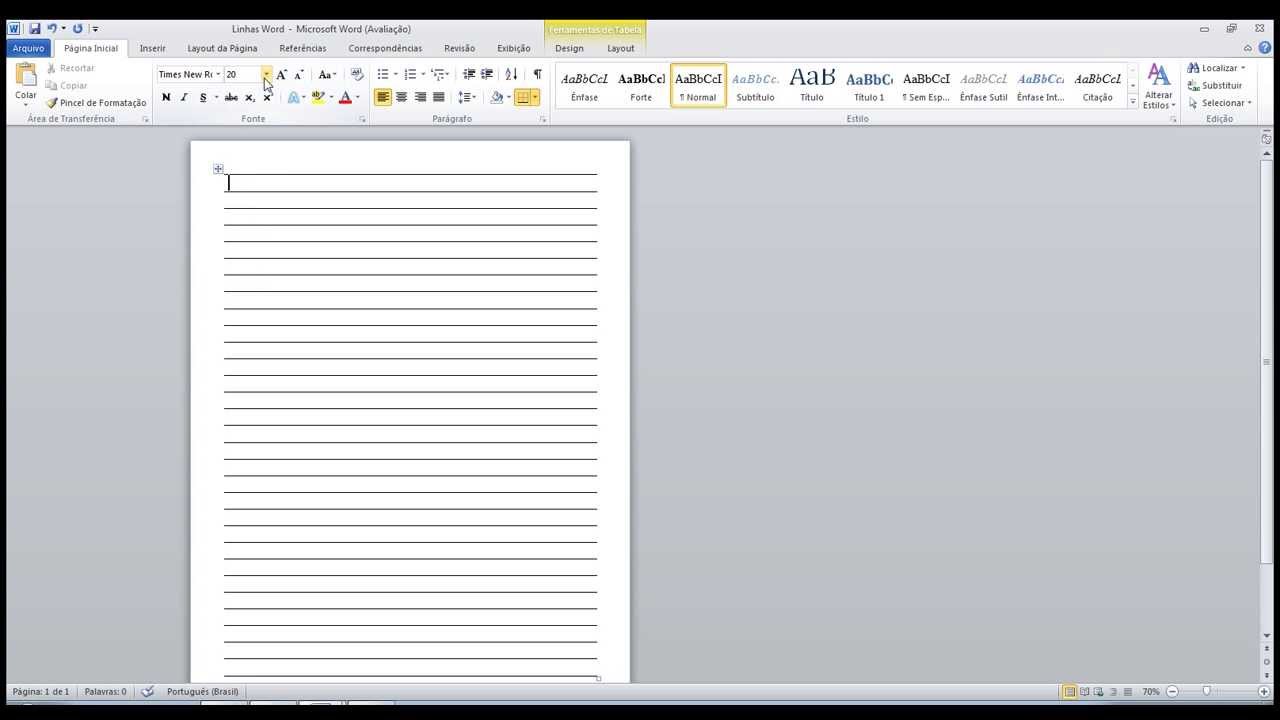The image size is (1280, 720).
Task: Align text left
Action: click(x=383, y=97)
